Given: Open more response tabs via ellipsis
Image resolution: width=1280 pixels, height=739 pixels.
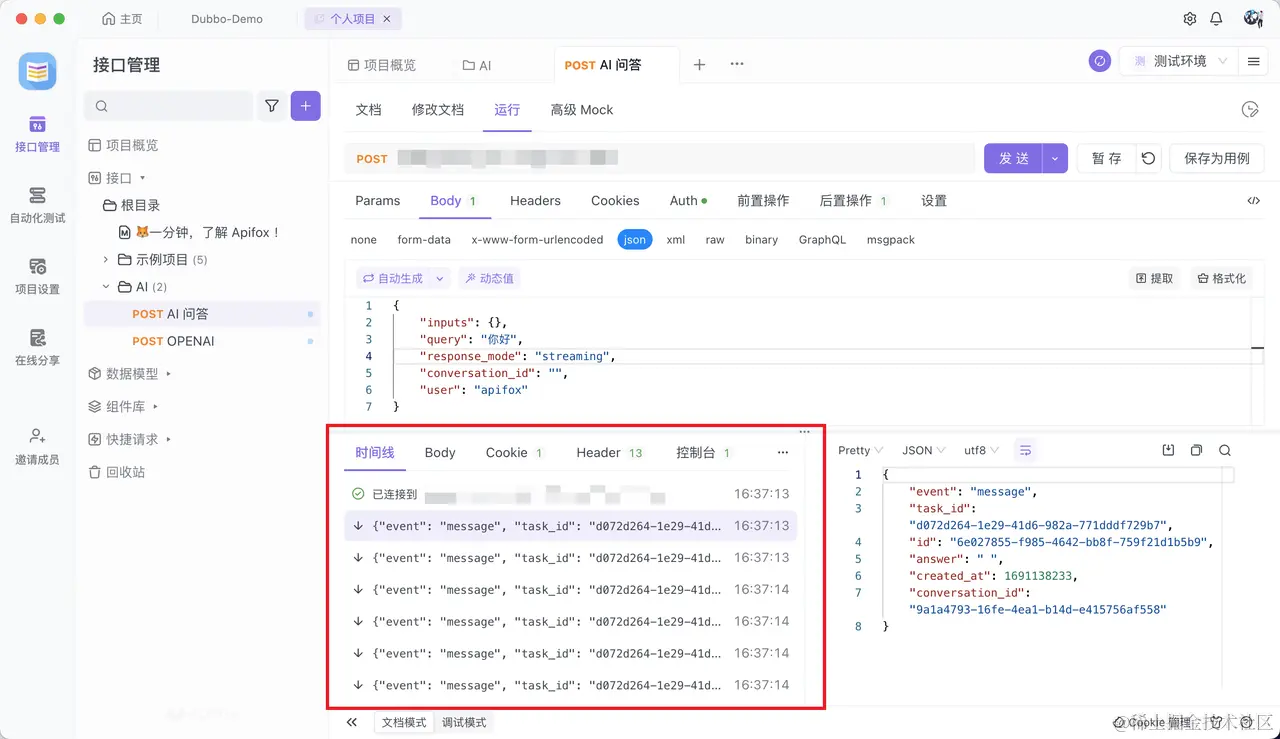Looking at the screenshot, I should tap(783, 453).
